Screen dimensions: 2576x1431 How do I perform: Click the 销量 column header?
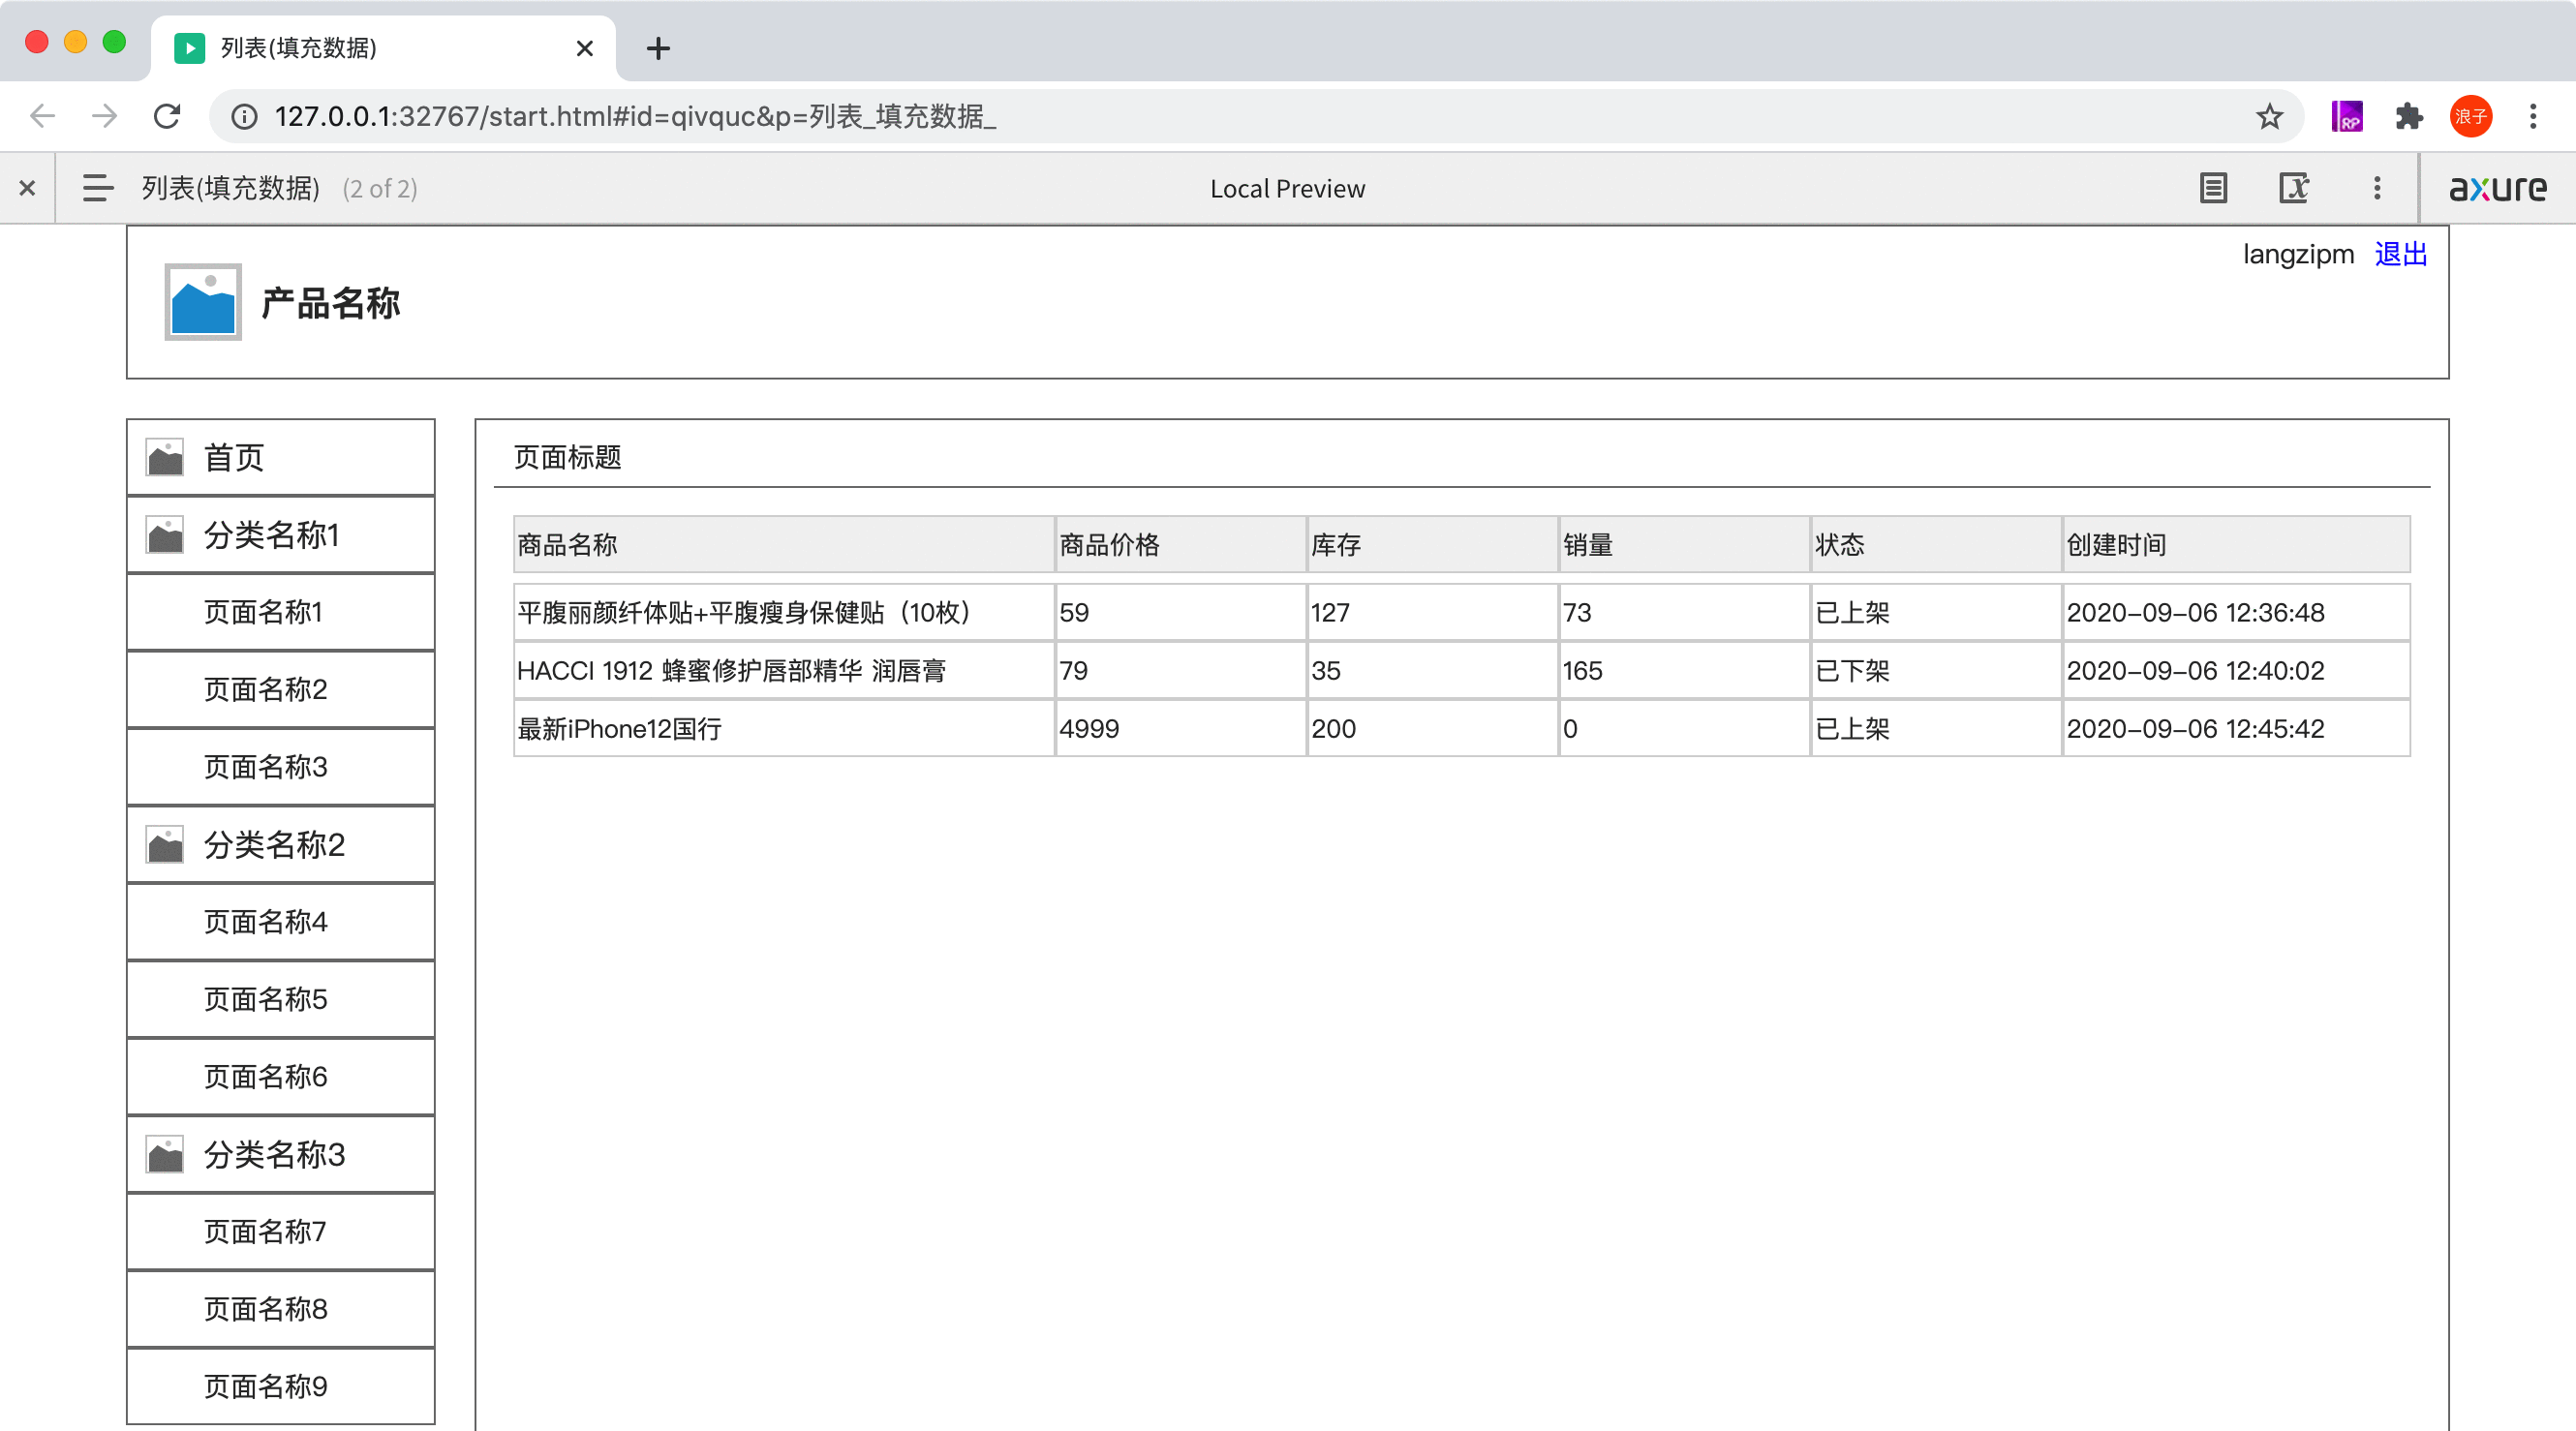tap(1685, 545)
